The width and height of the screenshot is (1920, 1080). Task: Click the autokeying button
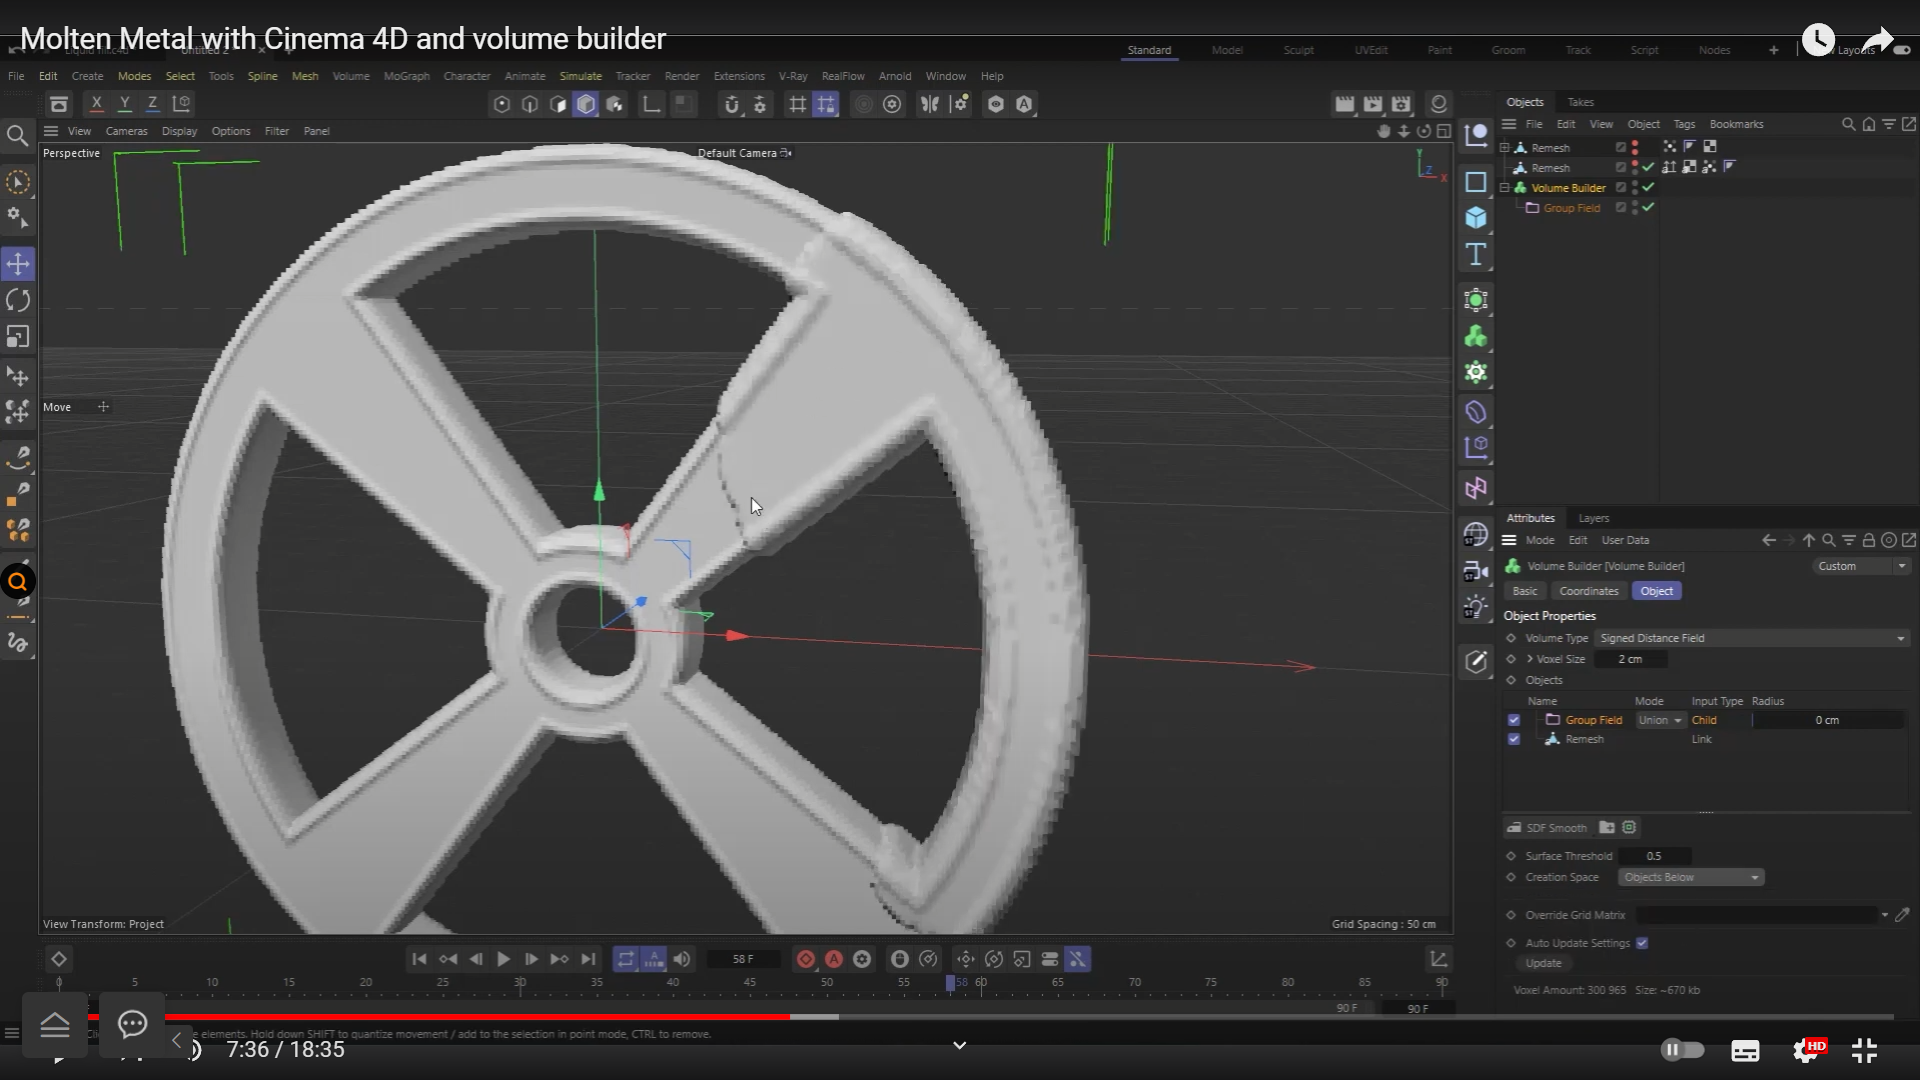(833, 959)
